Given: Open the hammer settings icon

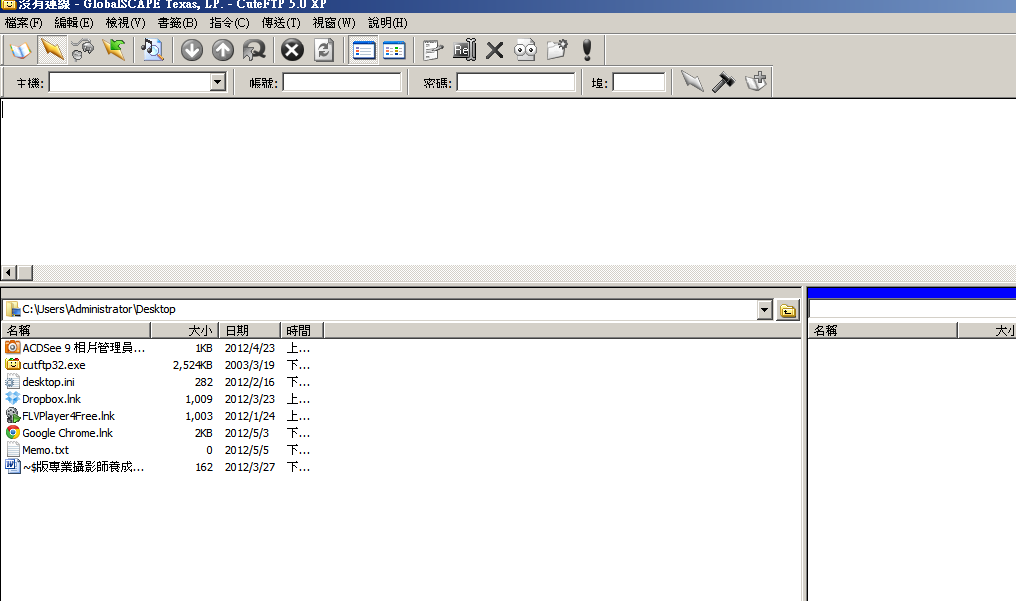Looking at the screenshot, I should (723, 82).
